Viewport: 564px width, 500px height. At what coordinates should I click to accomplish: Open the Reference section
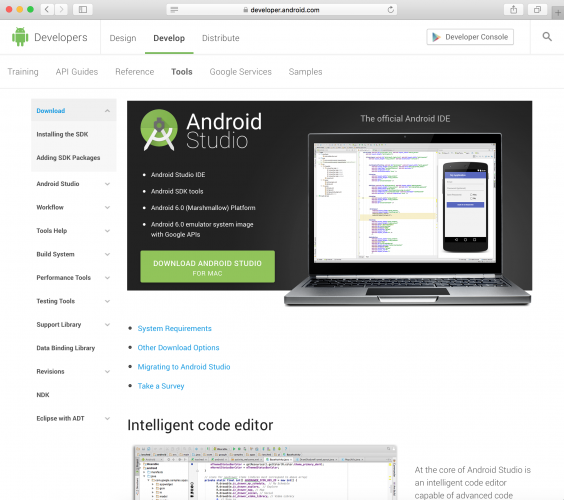click(135, 72)
